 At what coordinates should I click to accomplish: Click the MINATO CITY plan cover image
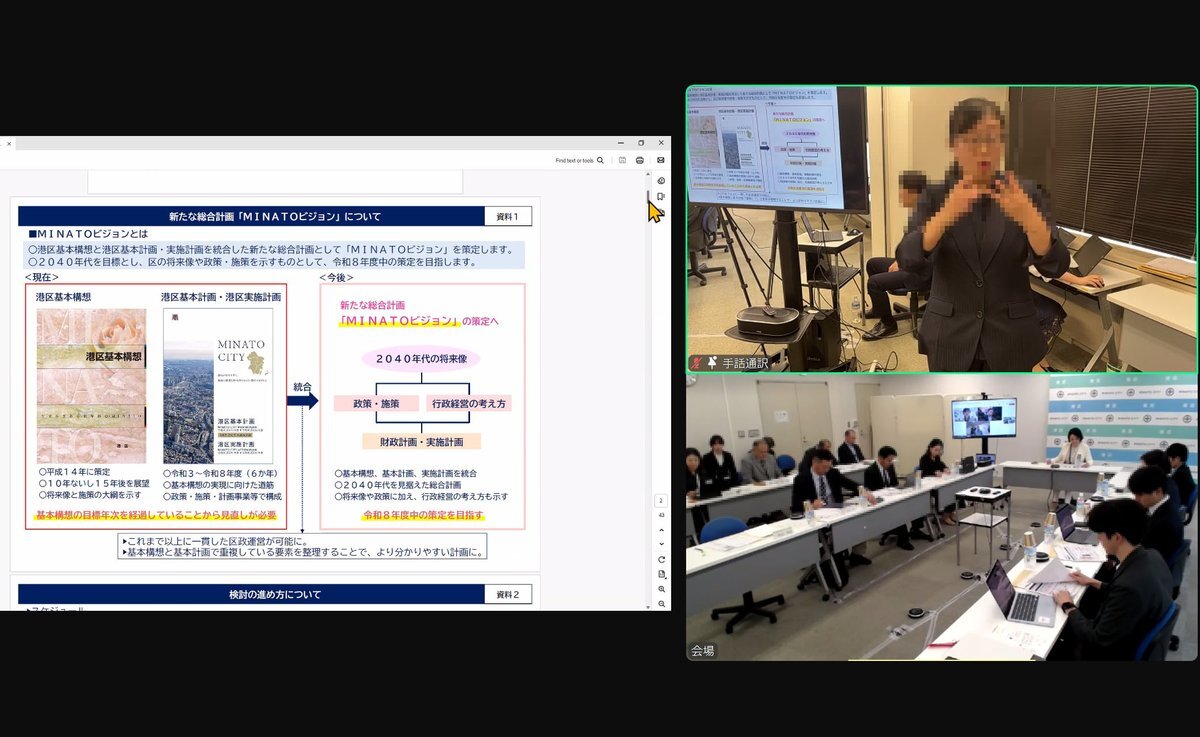(x=218, y=385)
